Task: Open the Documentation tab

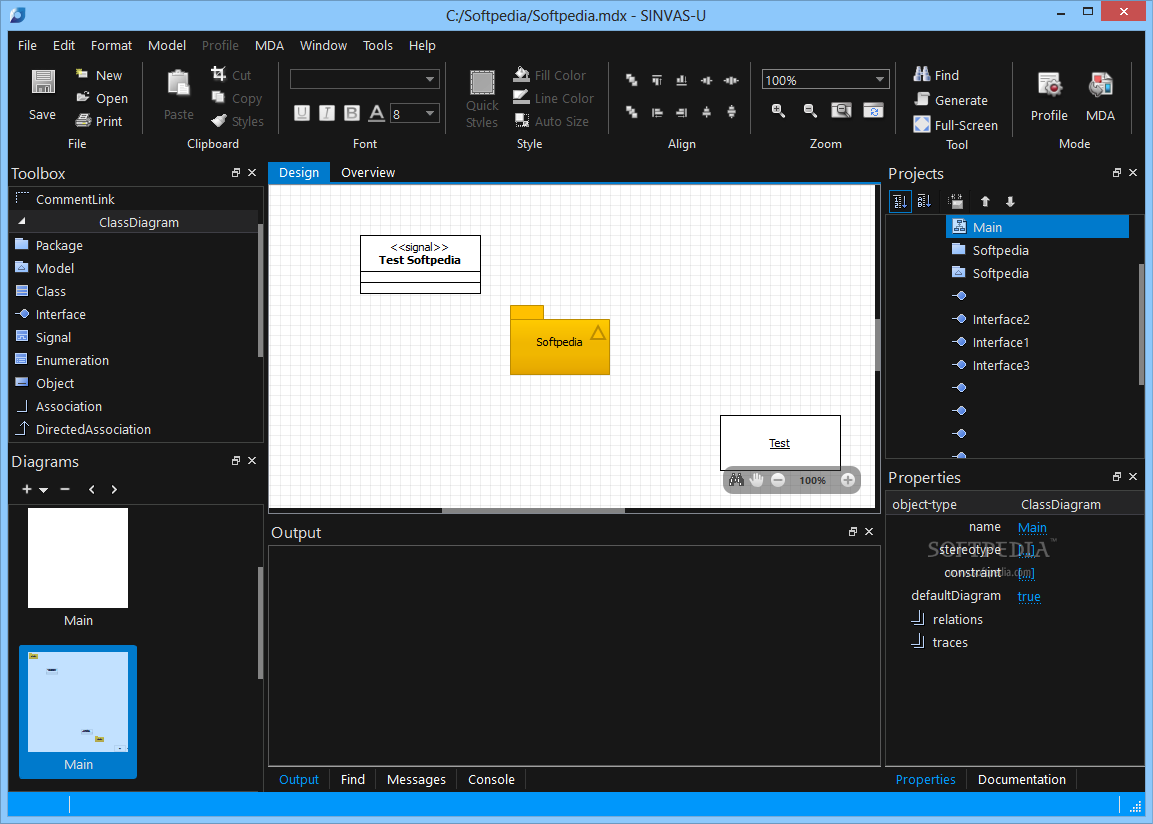Action: pyautogui.click(x=1021, y=780)
